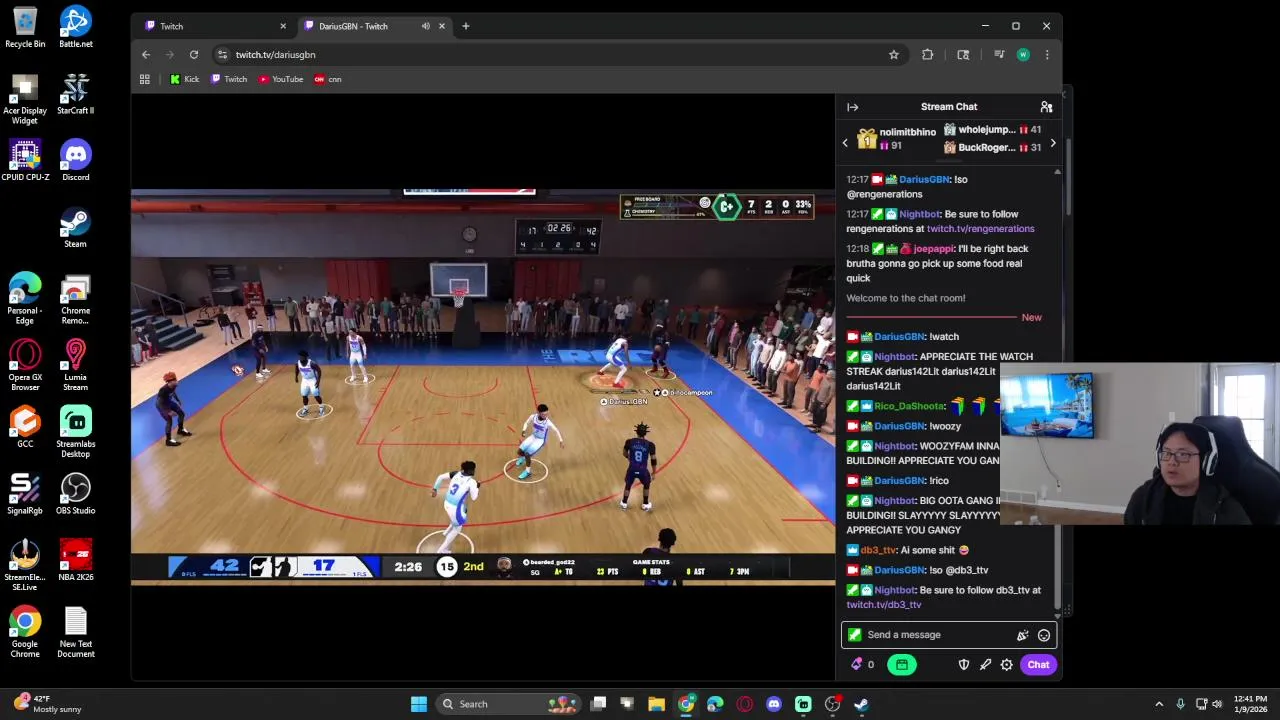Open the emote picker in chat box

pos(1044,635)
